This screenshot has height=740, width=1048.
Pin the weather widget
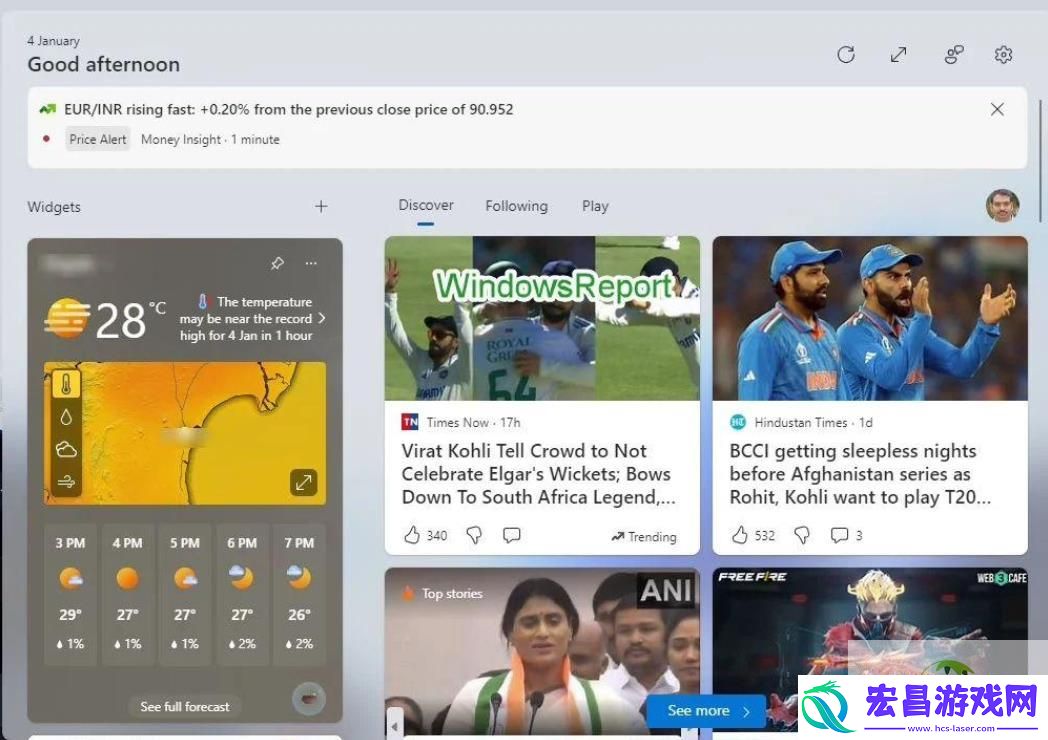tap(277, 263)
